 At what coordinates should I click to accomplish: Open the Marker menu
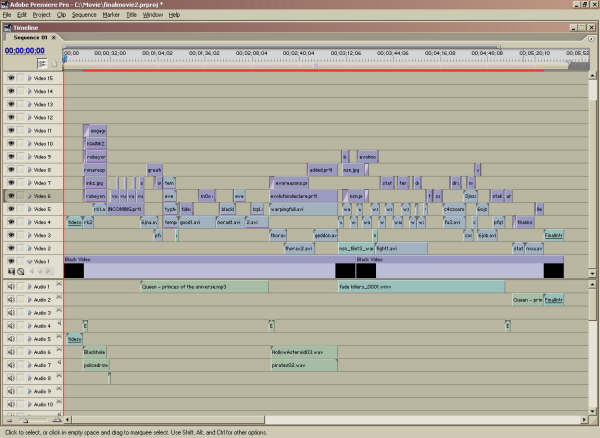pyautogui.click(x=111, y=15)
